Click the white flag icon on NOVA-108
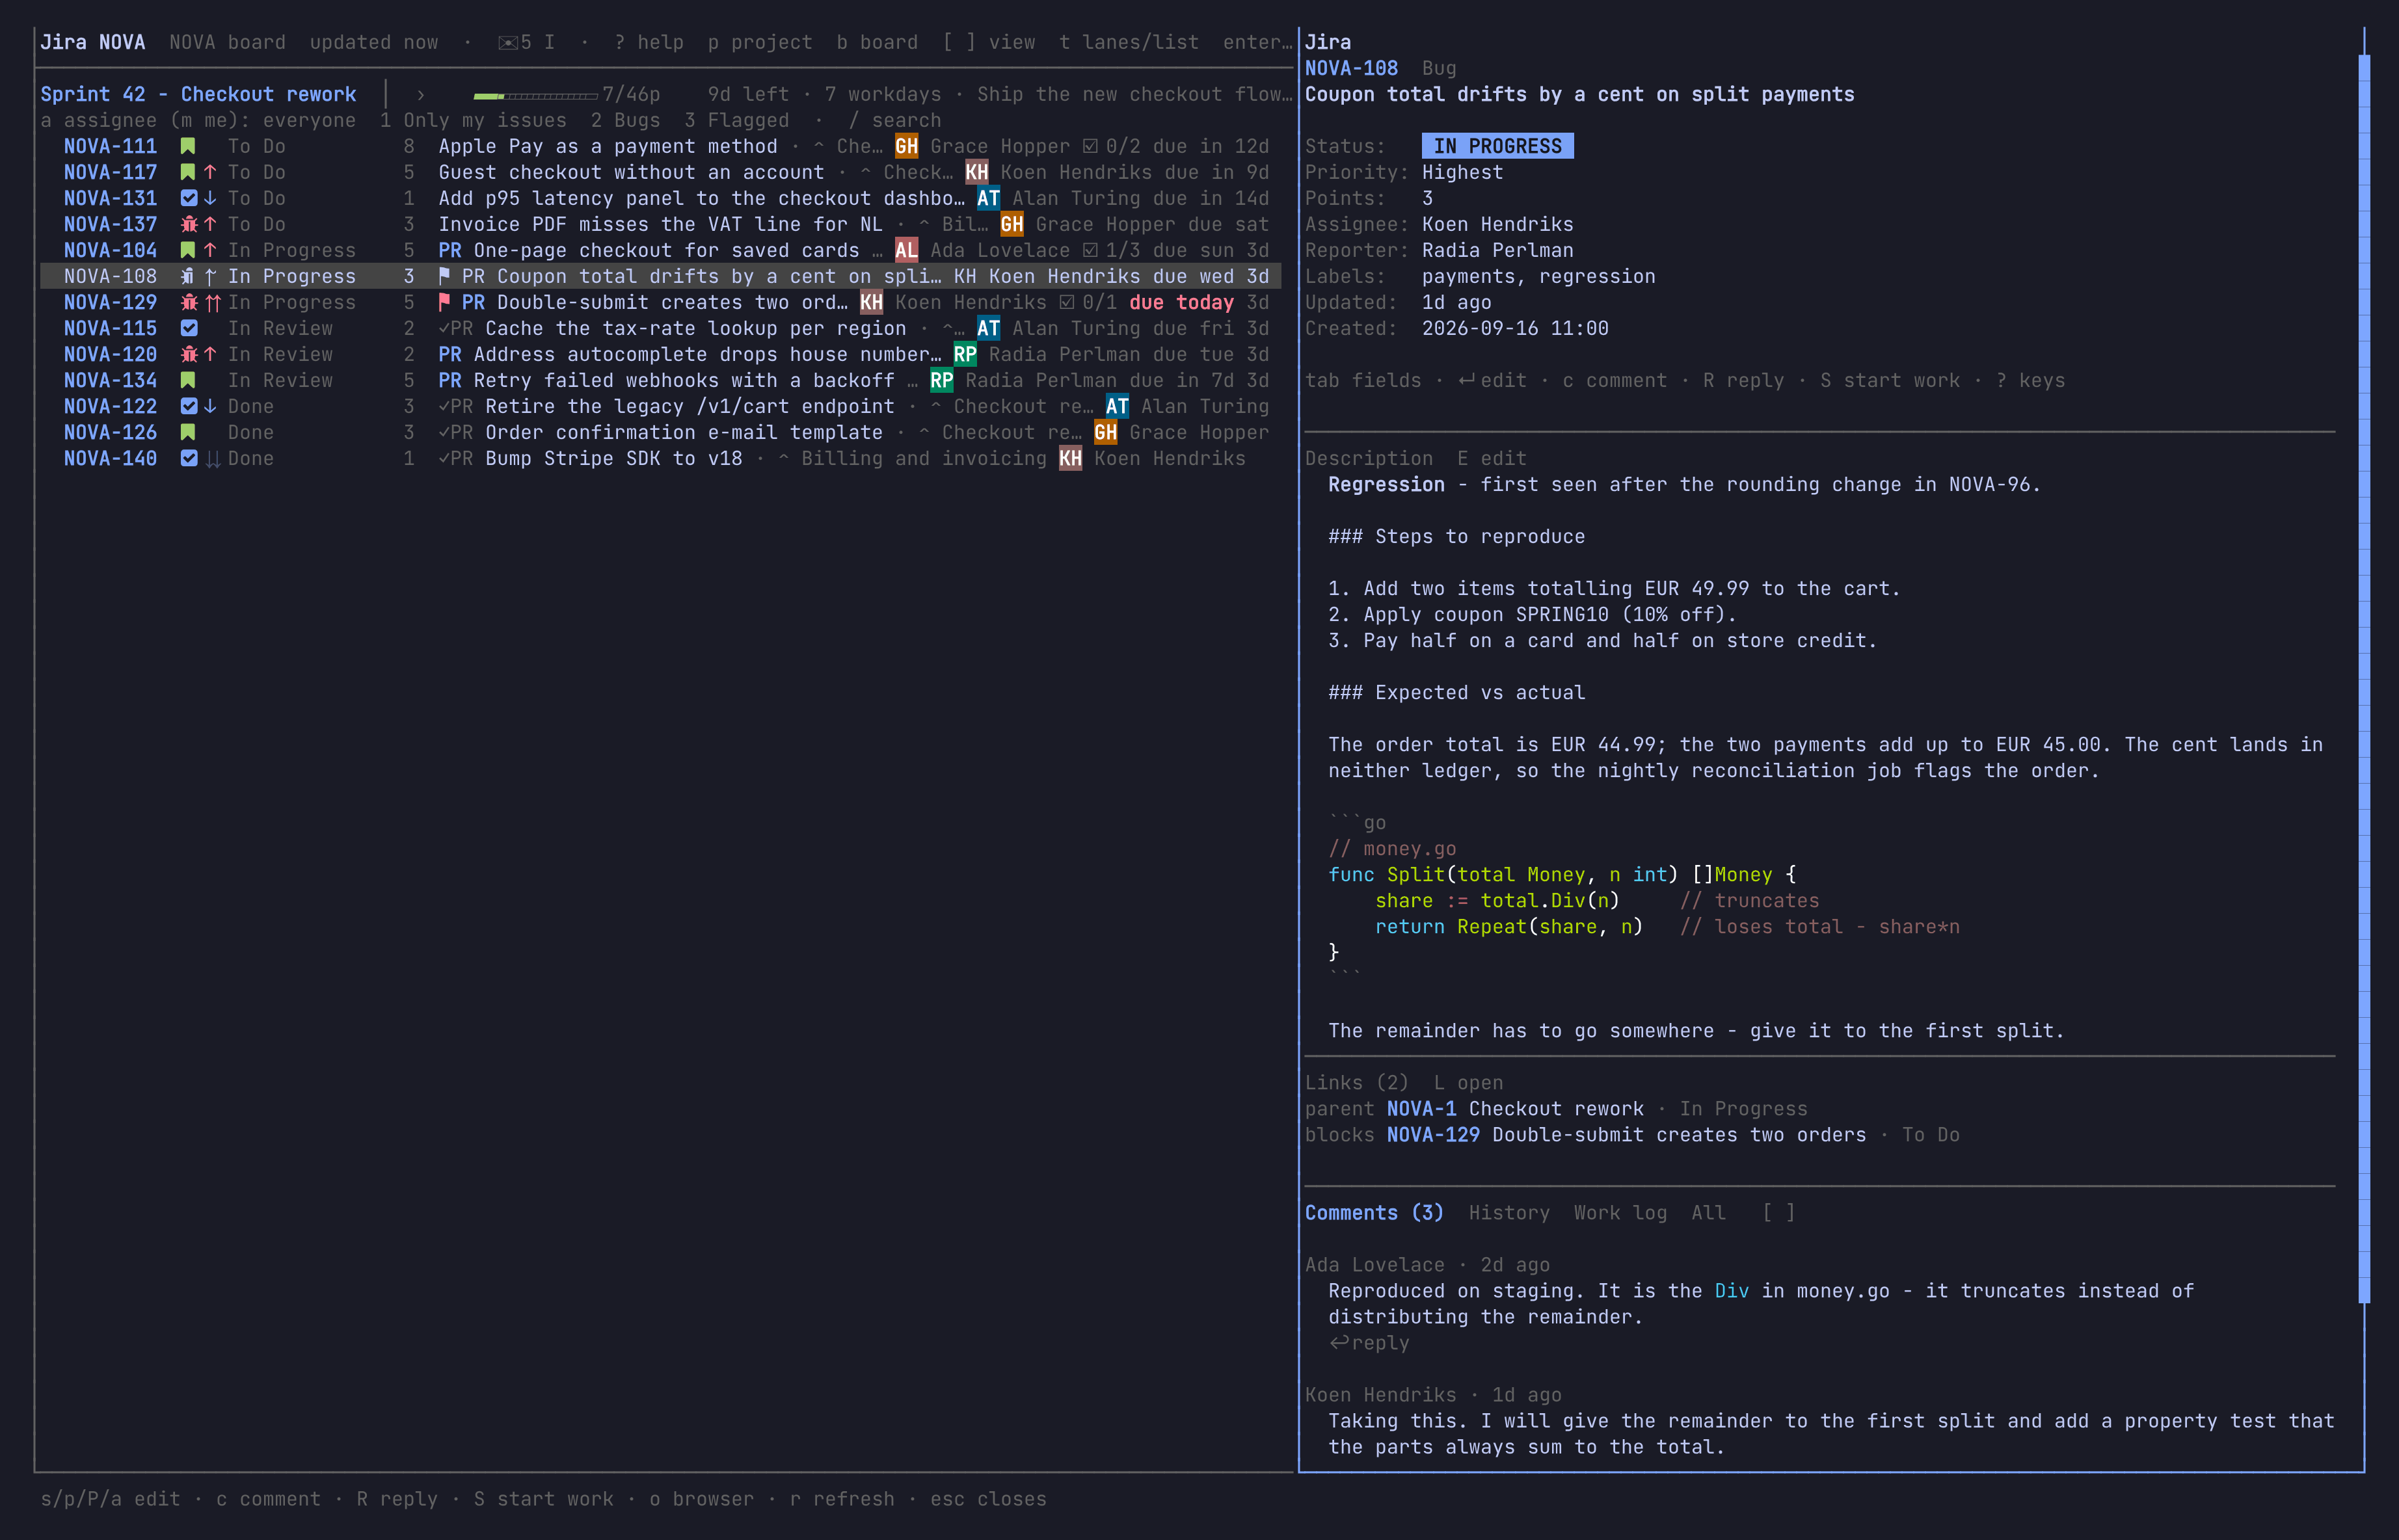The width and height of the screenshot is (2399, 1540). pos(444,276)
